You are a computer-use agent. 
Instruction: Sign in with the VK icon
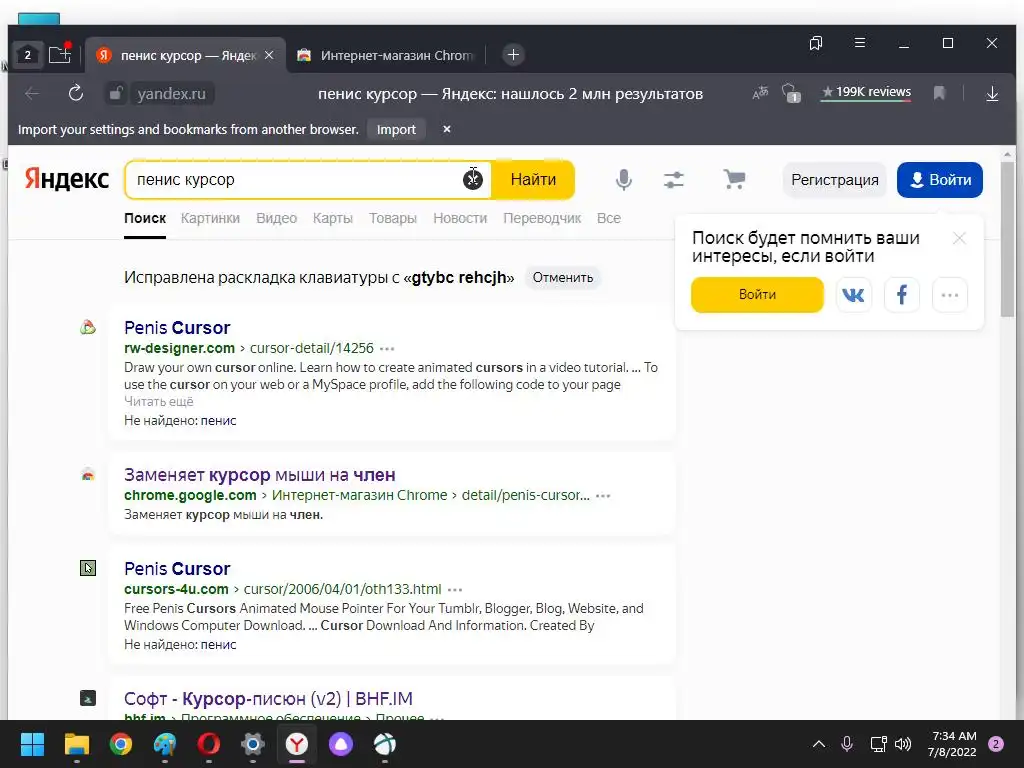[x=854, y=295]
